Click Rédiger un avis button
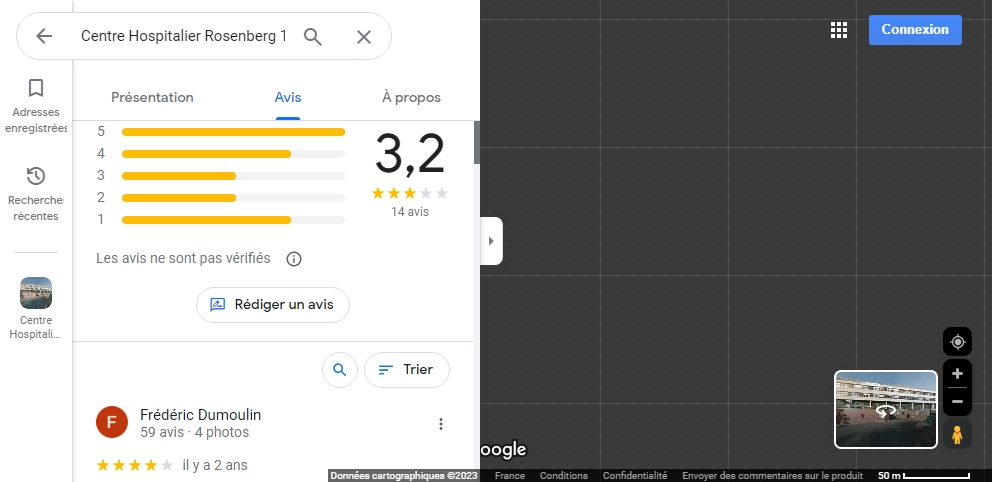This screenshot has height=482, width=992. [x=273, y=305]
